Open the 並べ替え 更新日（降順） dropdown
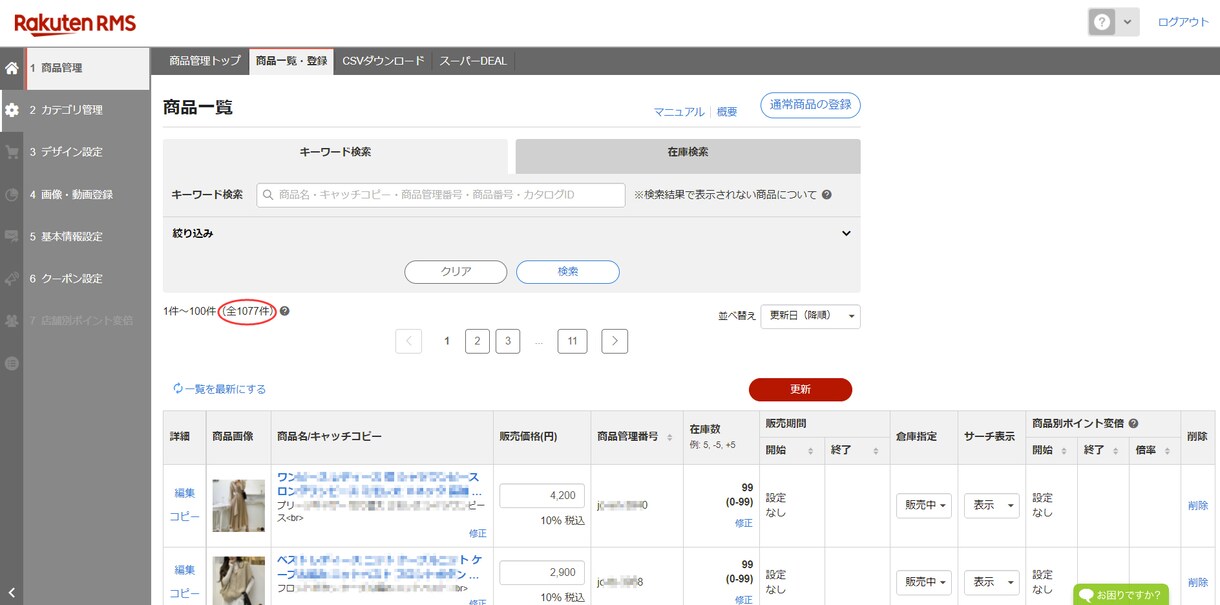This screenshot has width=1220, height=605. [x=810, y=316]
